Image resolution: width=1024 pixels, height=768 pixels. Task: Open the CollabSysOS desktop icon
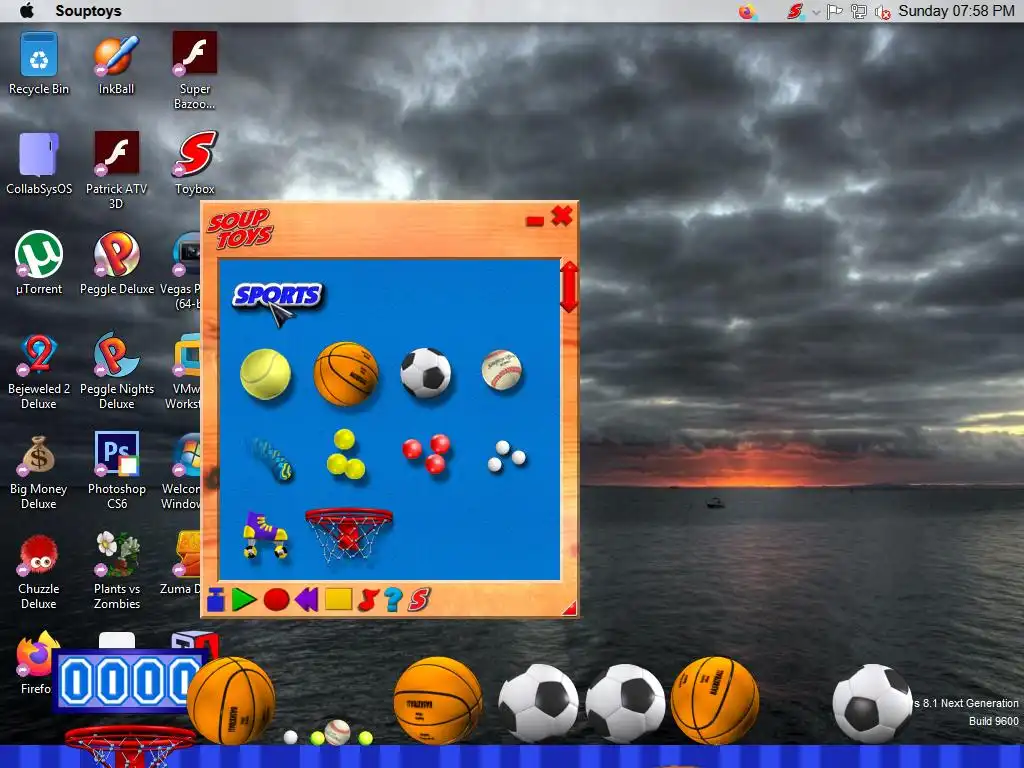tap(39, 163)
